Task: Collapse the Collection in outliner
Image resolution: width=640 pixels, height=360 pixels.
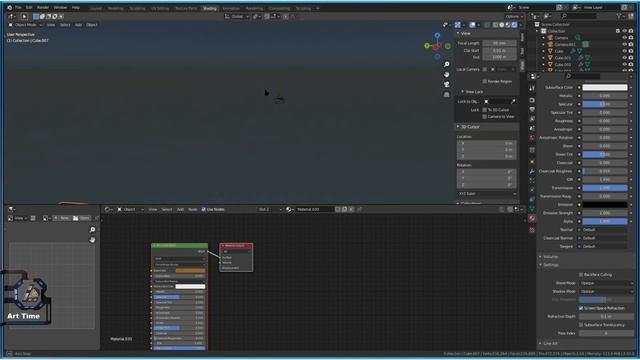Action: click(x=538, y=31)
